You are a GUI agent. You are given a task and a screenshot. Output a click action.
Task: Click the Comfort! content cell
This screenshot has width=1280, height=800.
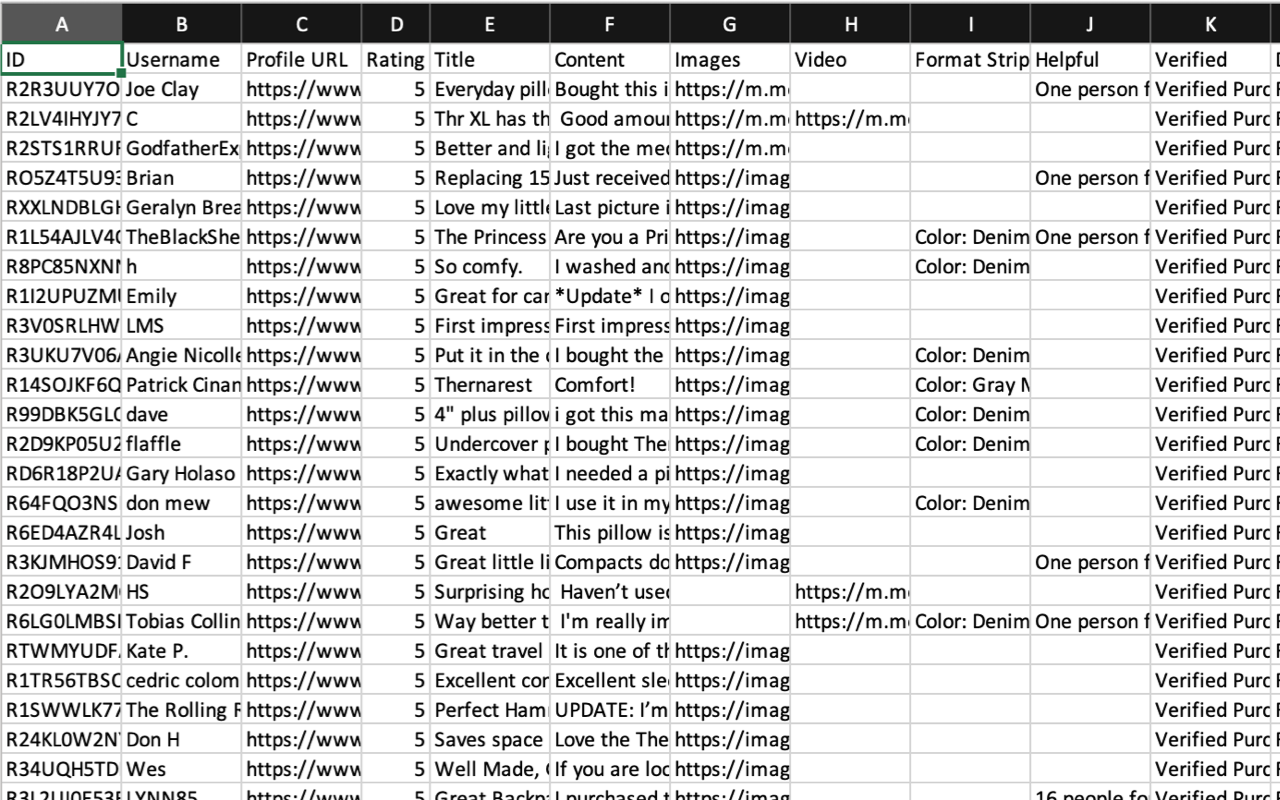pos(611,385)
